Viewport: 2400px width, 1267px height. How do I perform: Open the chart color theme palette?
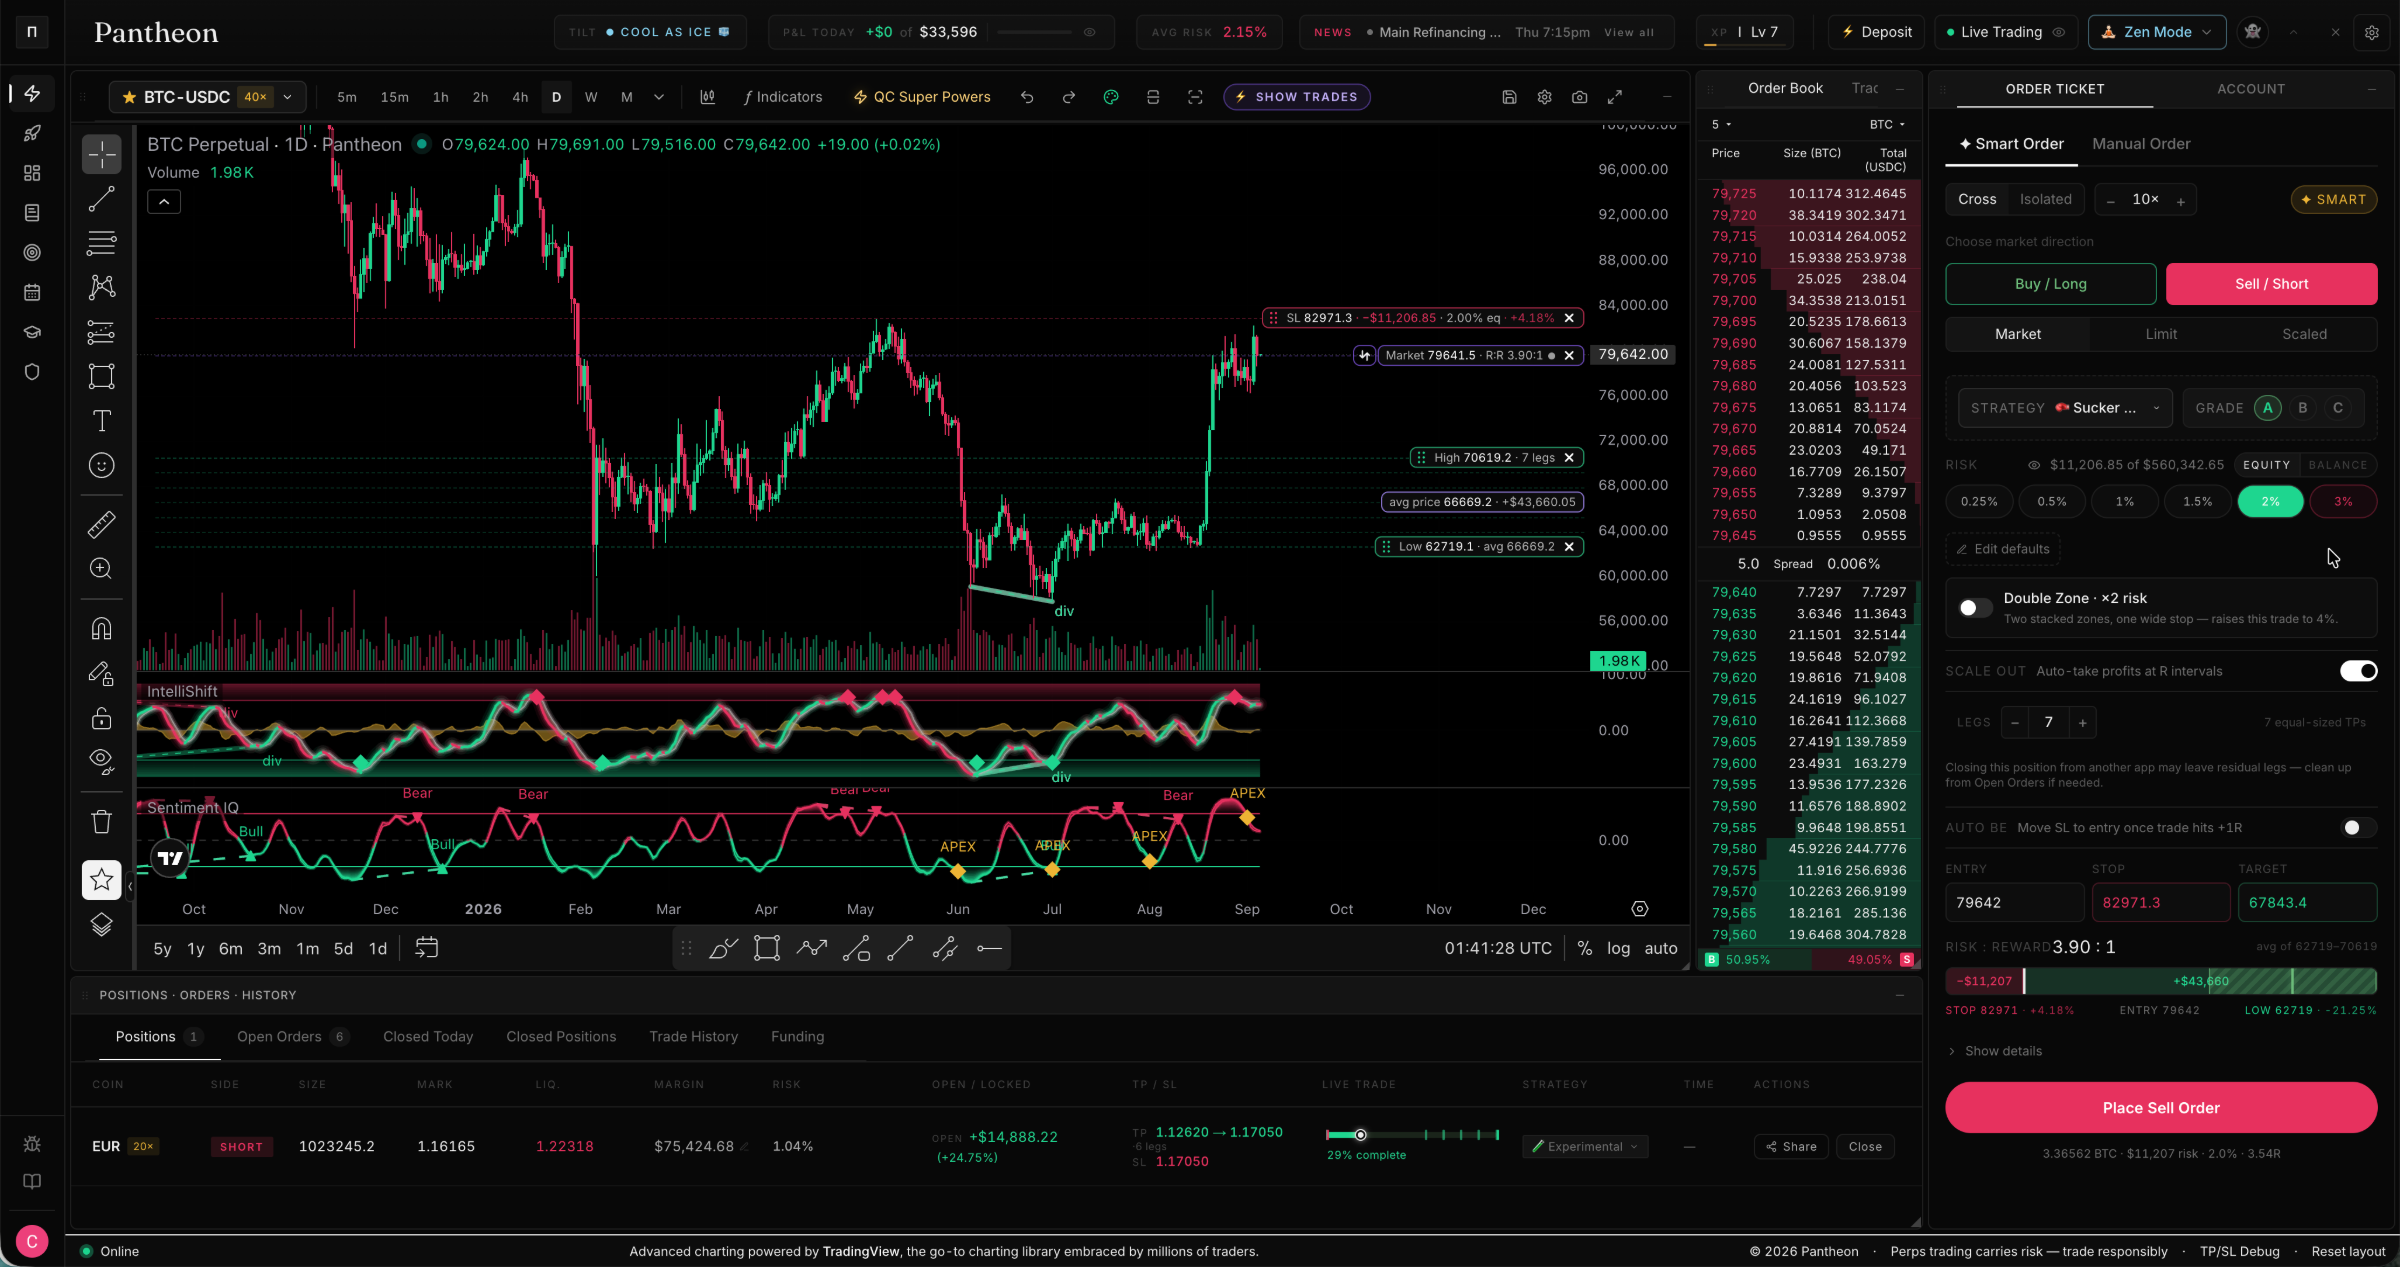[1111, 97]
